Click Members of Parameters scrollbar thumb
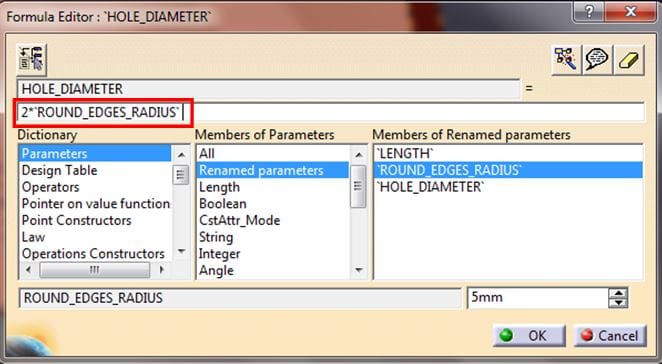 coord(358,186)
